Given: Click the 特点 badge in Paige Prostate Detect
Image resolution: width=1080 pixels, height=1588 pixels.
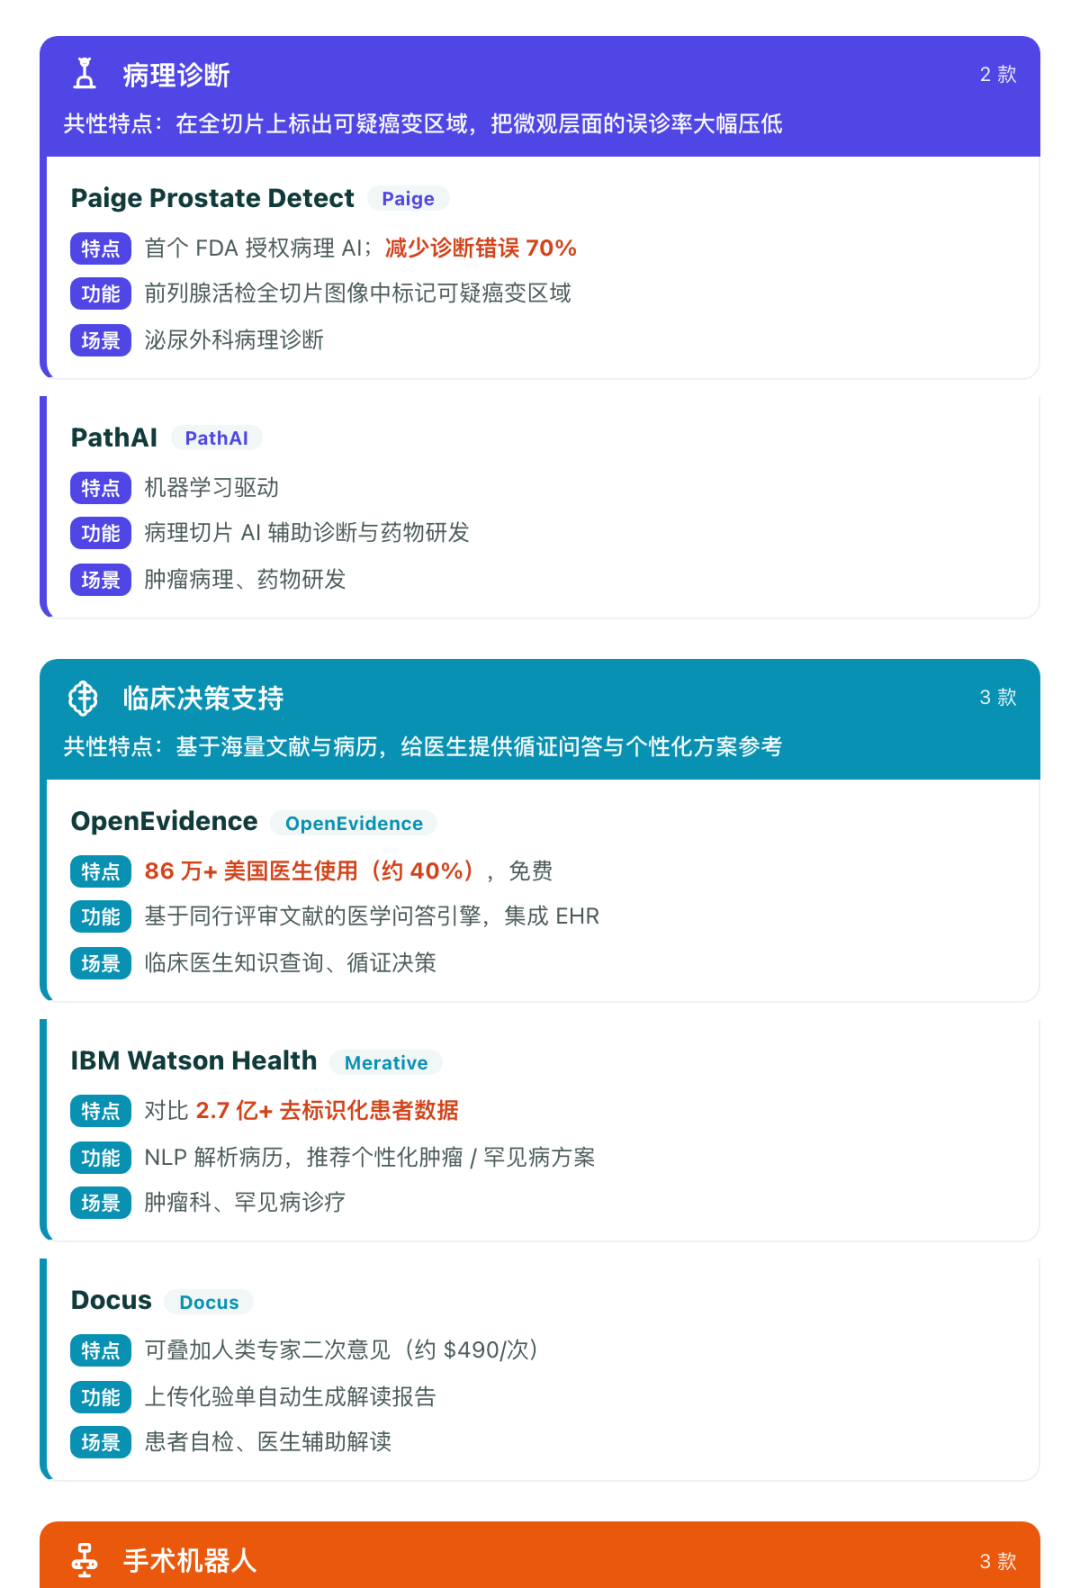Looking at the screenshot, I should click(100, 248).
